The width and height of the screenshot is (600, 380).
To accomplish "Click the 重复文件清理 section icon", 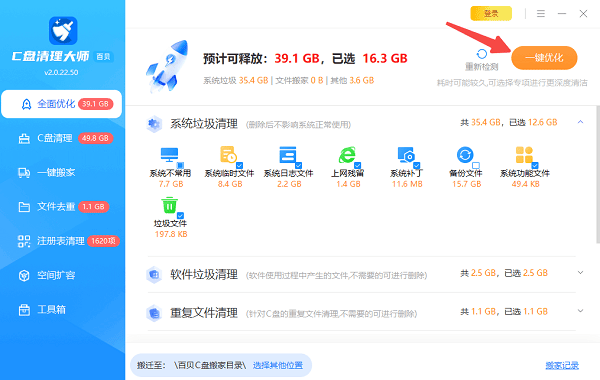I will point(154,313).
